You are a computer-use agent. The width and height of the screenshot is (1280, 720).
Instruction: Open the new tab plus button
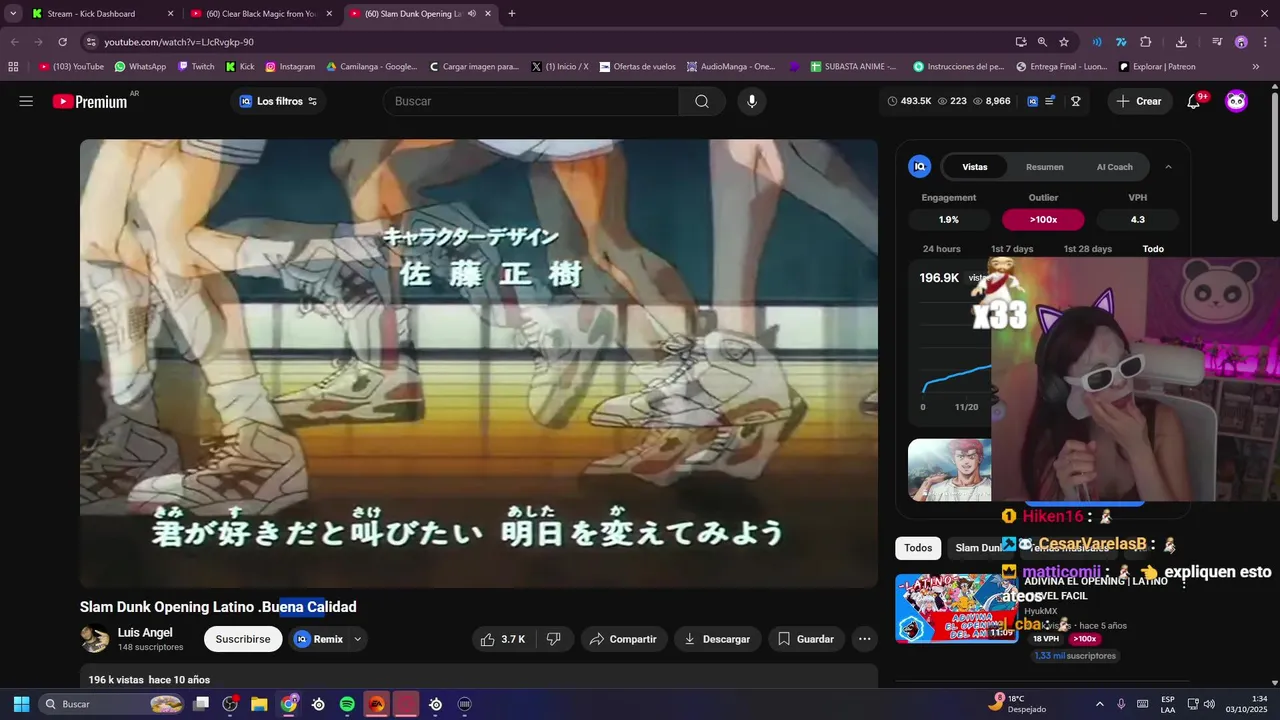512,14
